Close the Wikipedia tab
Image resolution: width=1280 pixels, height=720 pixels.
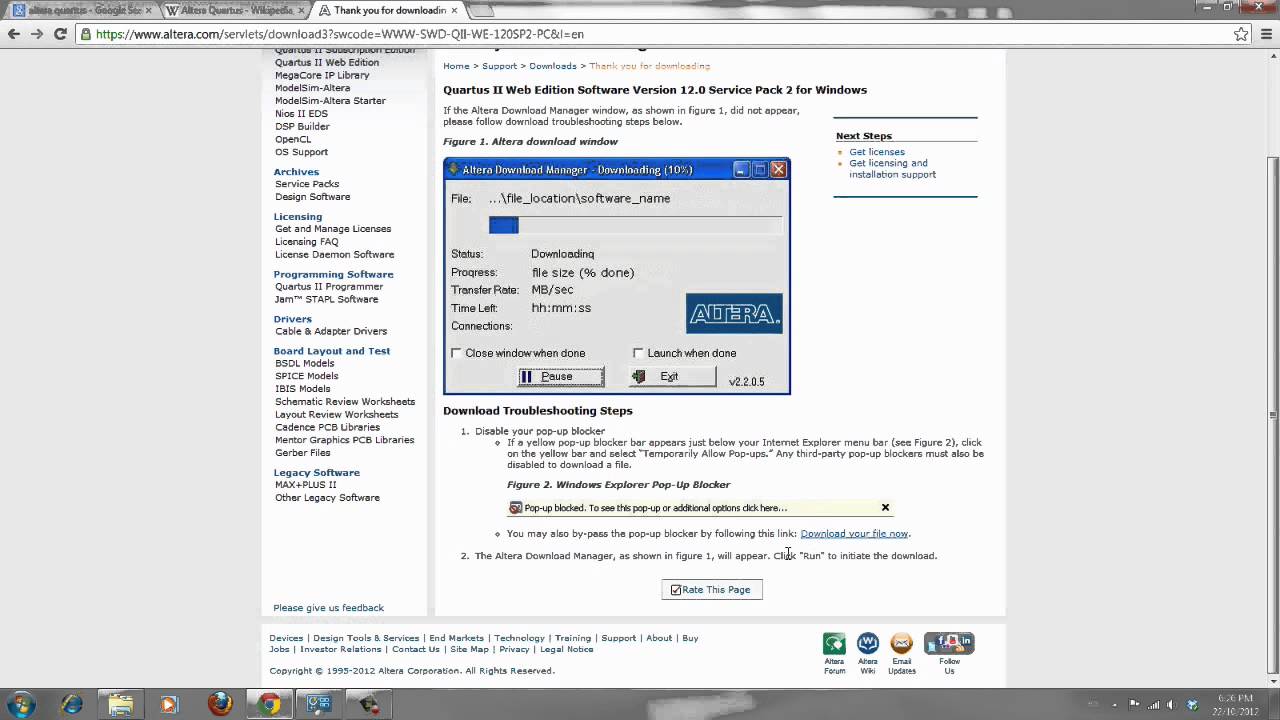299,10
